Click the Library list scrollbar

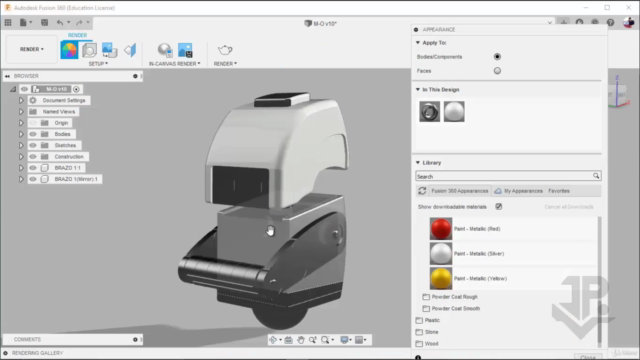point(599,282)
